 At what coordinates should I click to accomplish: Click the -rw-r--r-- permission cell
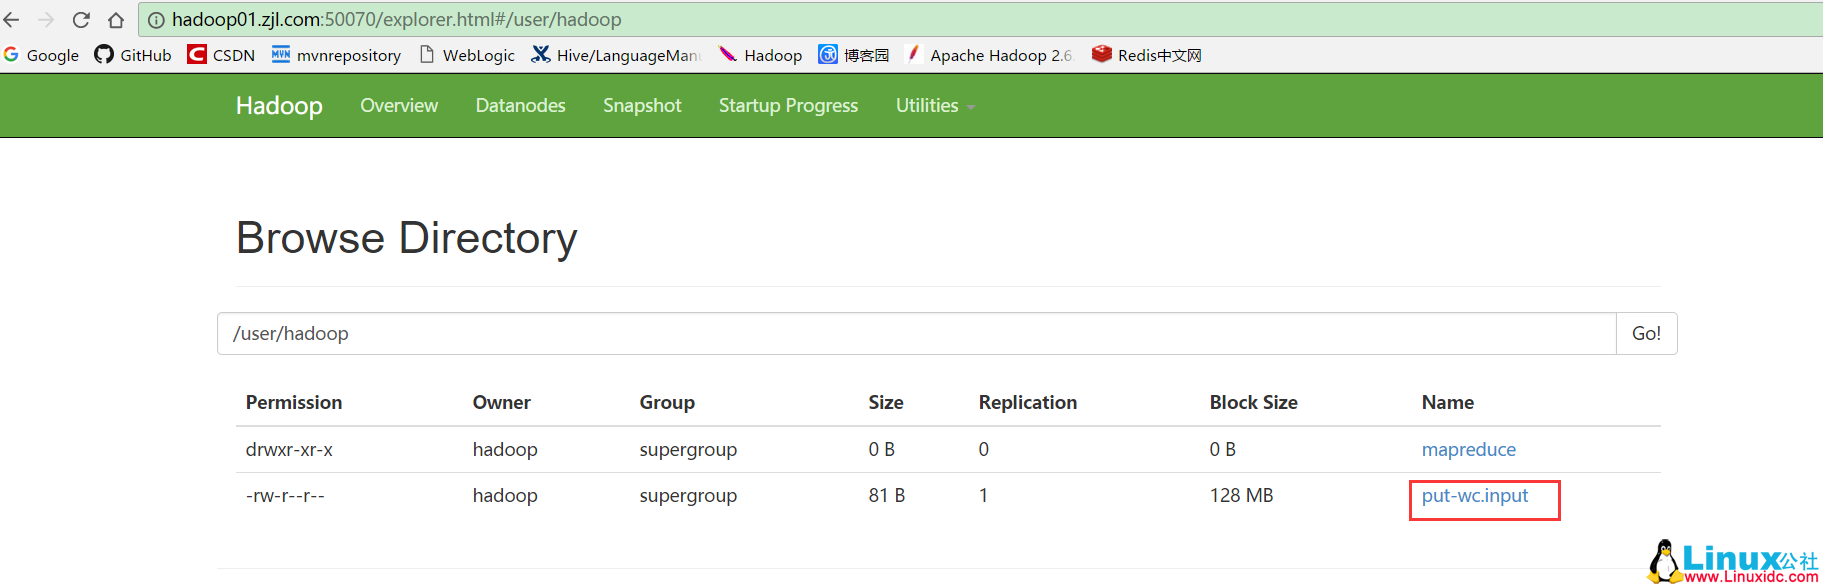285,496
